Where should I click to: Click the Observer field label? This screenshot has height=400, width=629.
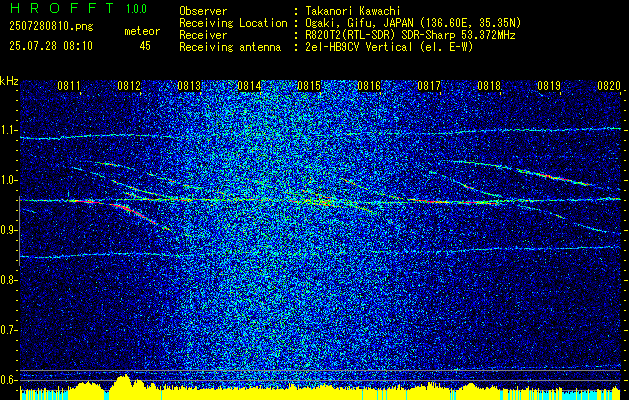[203, 12]
